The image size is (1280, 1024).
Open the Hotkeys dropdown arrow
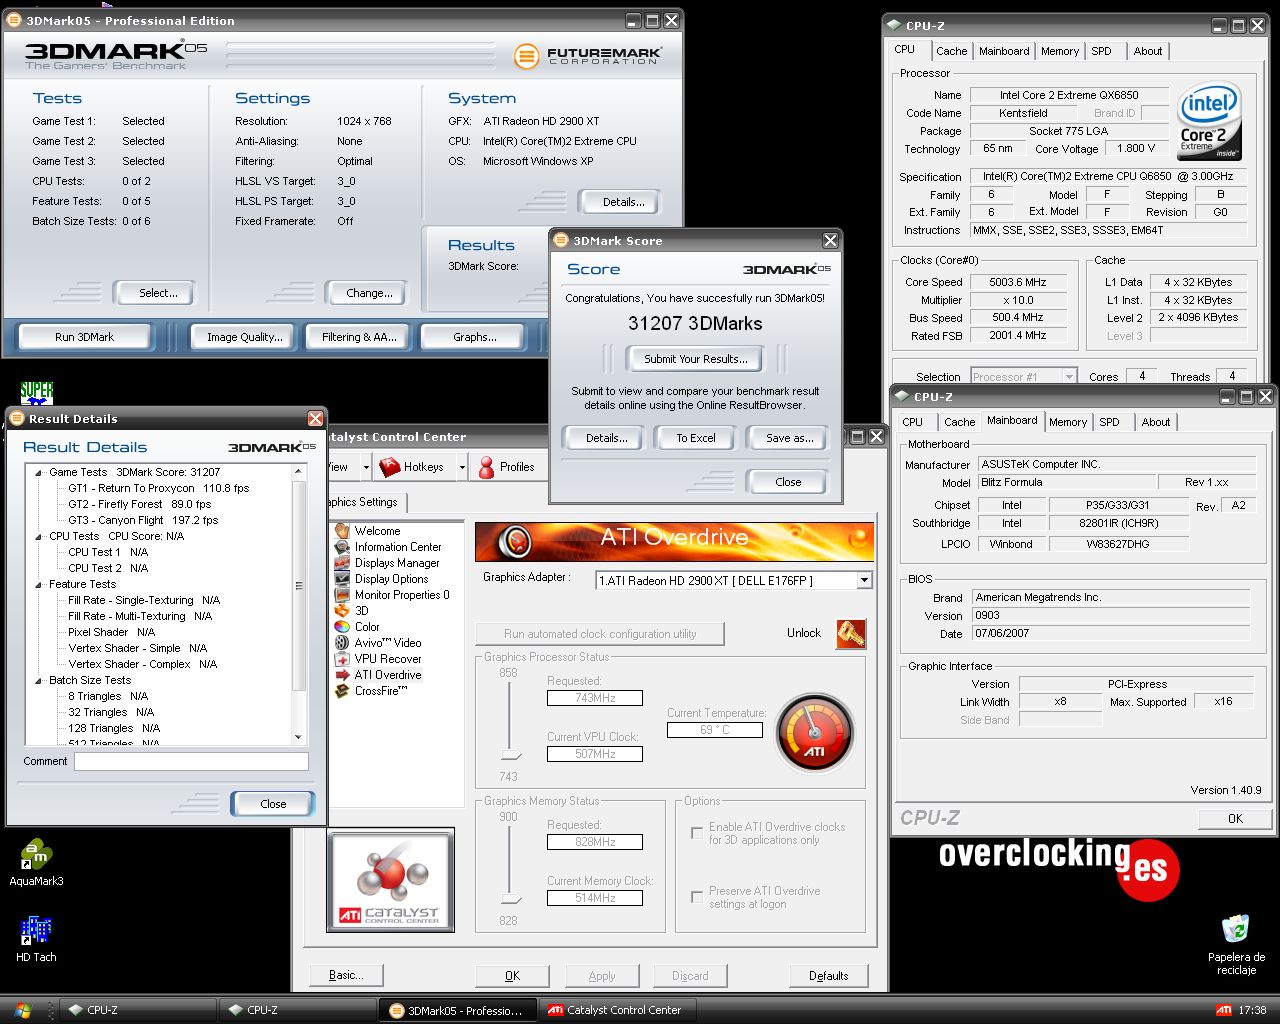(x=462, y=467)
